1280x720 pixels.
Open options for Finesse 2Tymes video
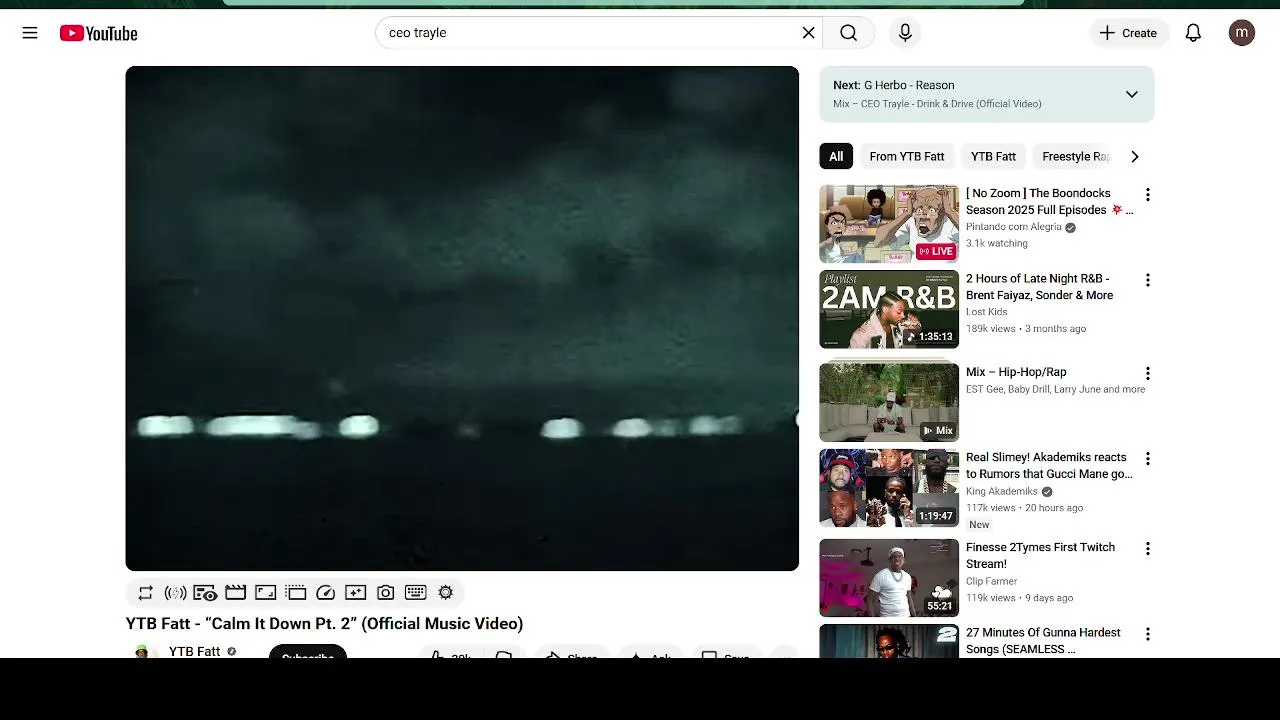coord(1147,549)
